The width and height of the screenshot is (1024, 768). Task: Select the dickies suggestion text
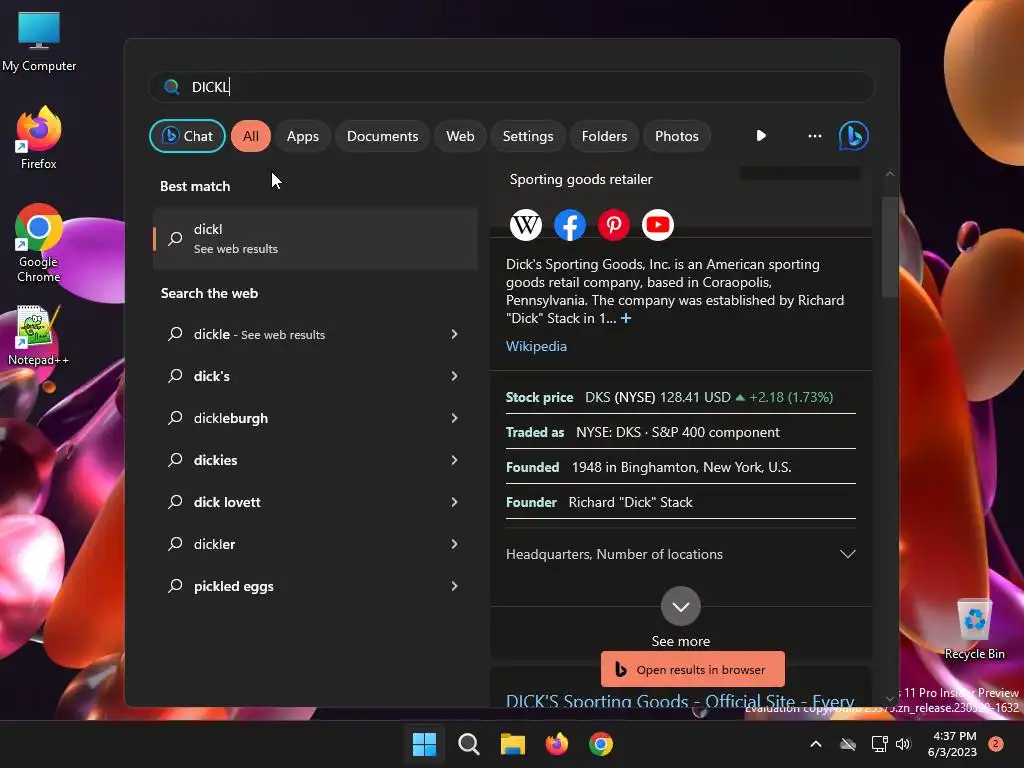click(x=216, y=460)
